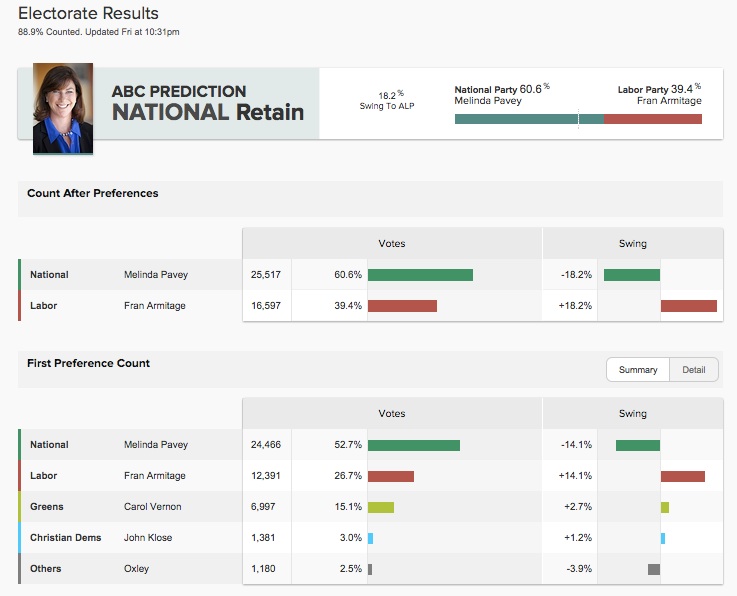Click the 2.5% Others percentage
Screen dimensions: 737x596
351,569
